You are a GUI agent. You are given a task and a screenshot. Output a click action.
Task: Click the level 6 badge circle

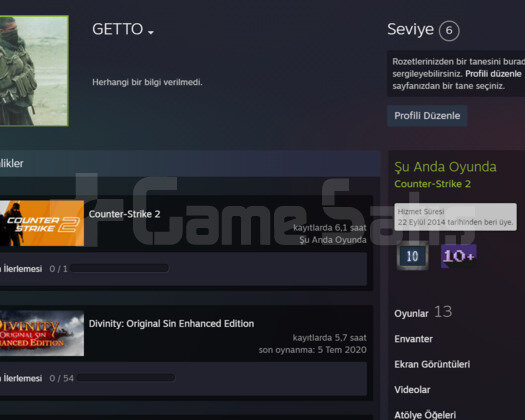point(449,31)
